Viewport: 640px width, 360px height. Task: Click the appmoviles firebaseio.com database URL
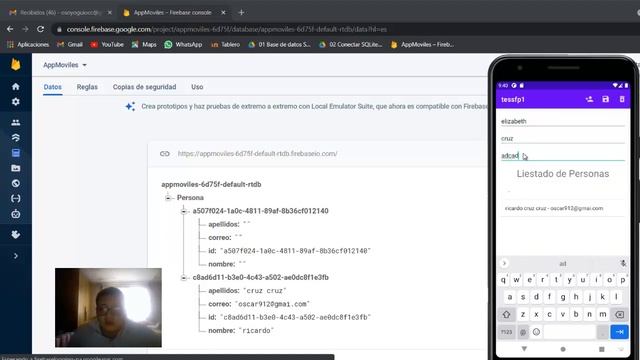[x=257, y=153]
